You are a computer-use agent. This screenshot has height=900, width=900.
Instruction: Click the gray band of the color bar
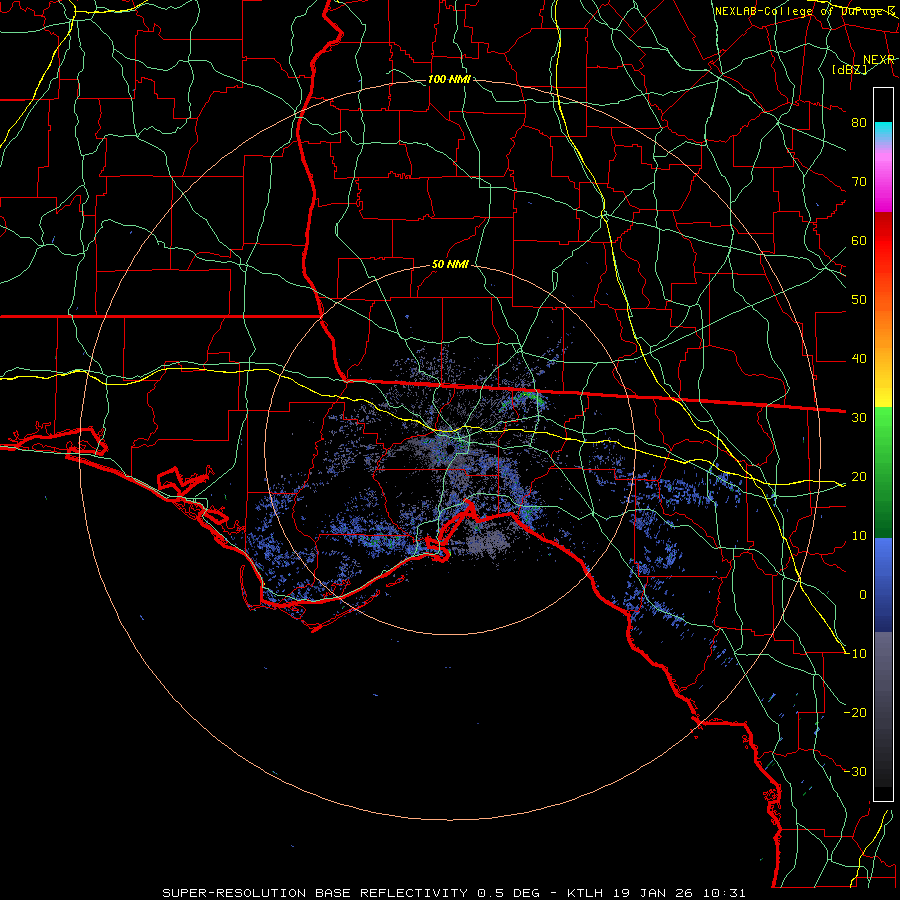883,709
